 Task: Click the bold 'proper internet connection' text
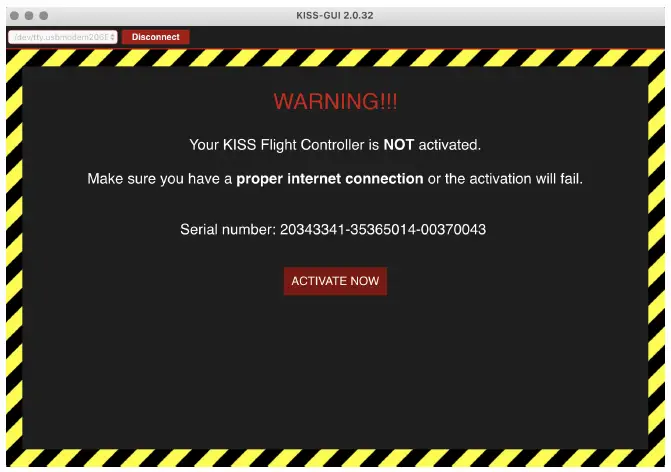[330, 179]
